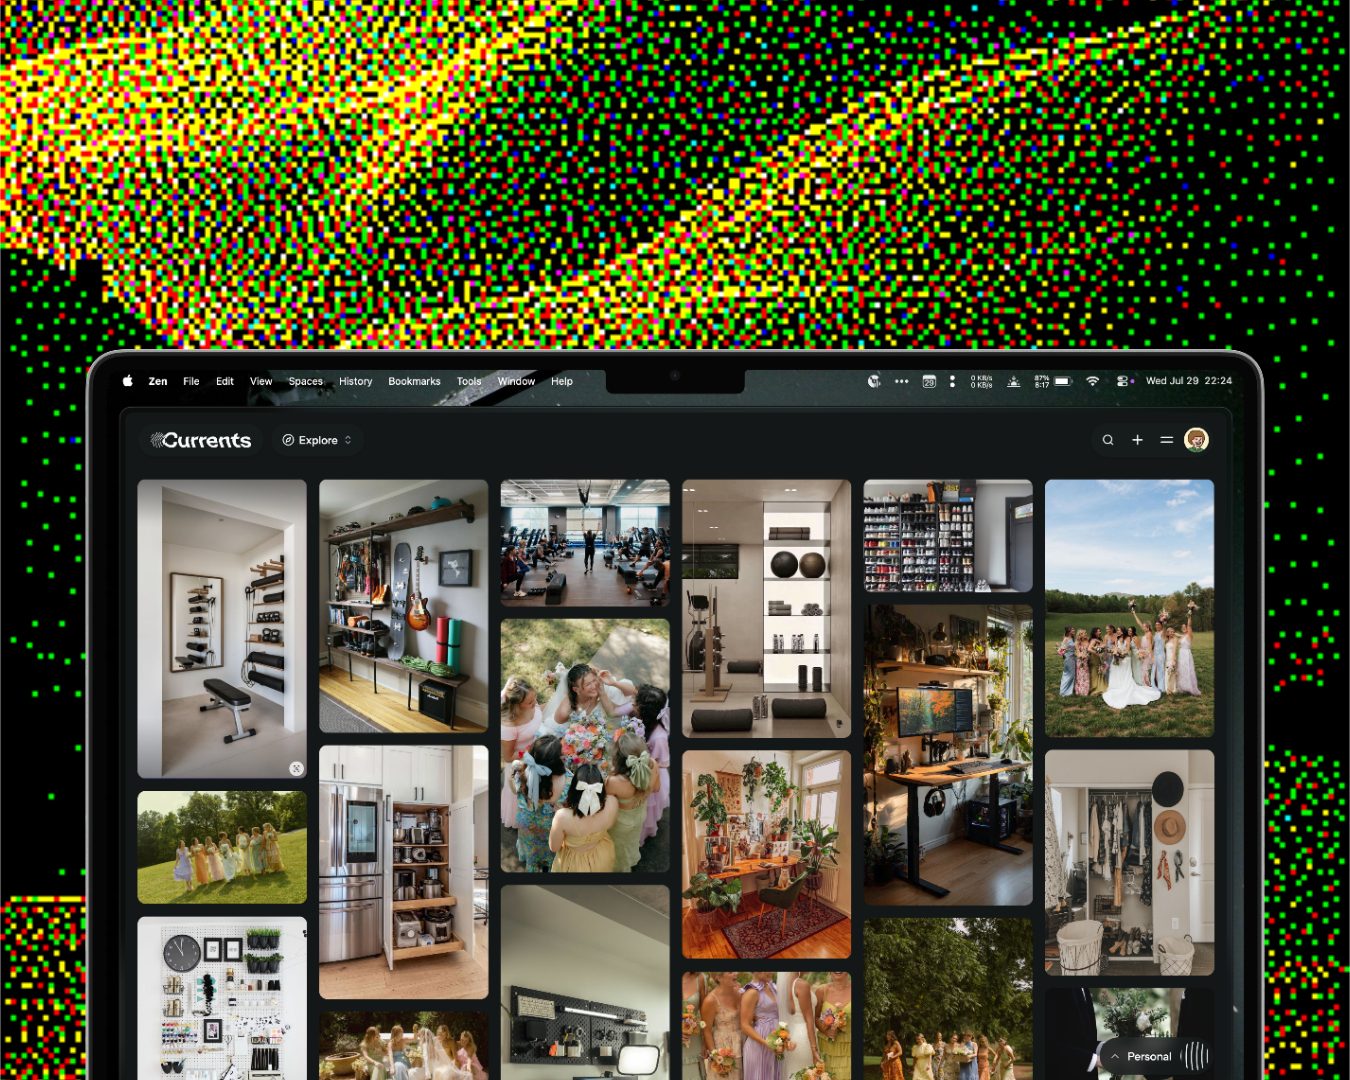
Task: Open the Tools menu
Action: click(x=469, y=381)
